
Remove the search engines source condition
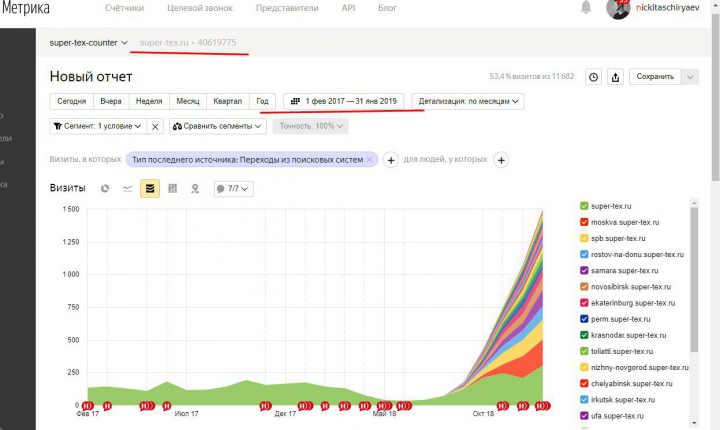click(369, 159)
